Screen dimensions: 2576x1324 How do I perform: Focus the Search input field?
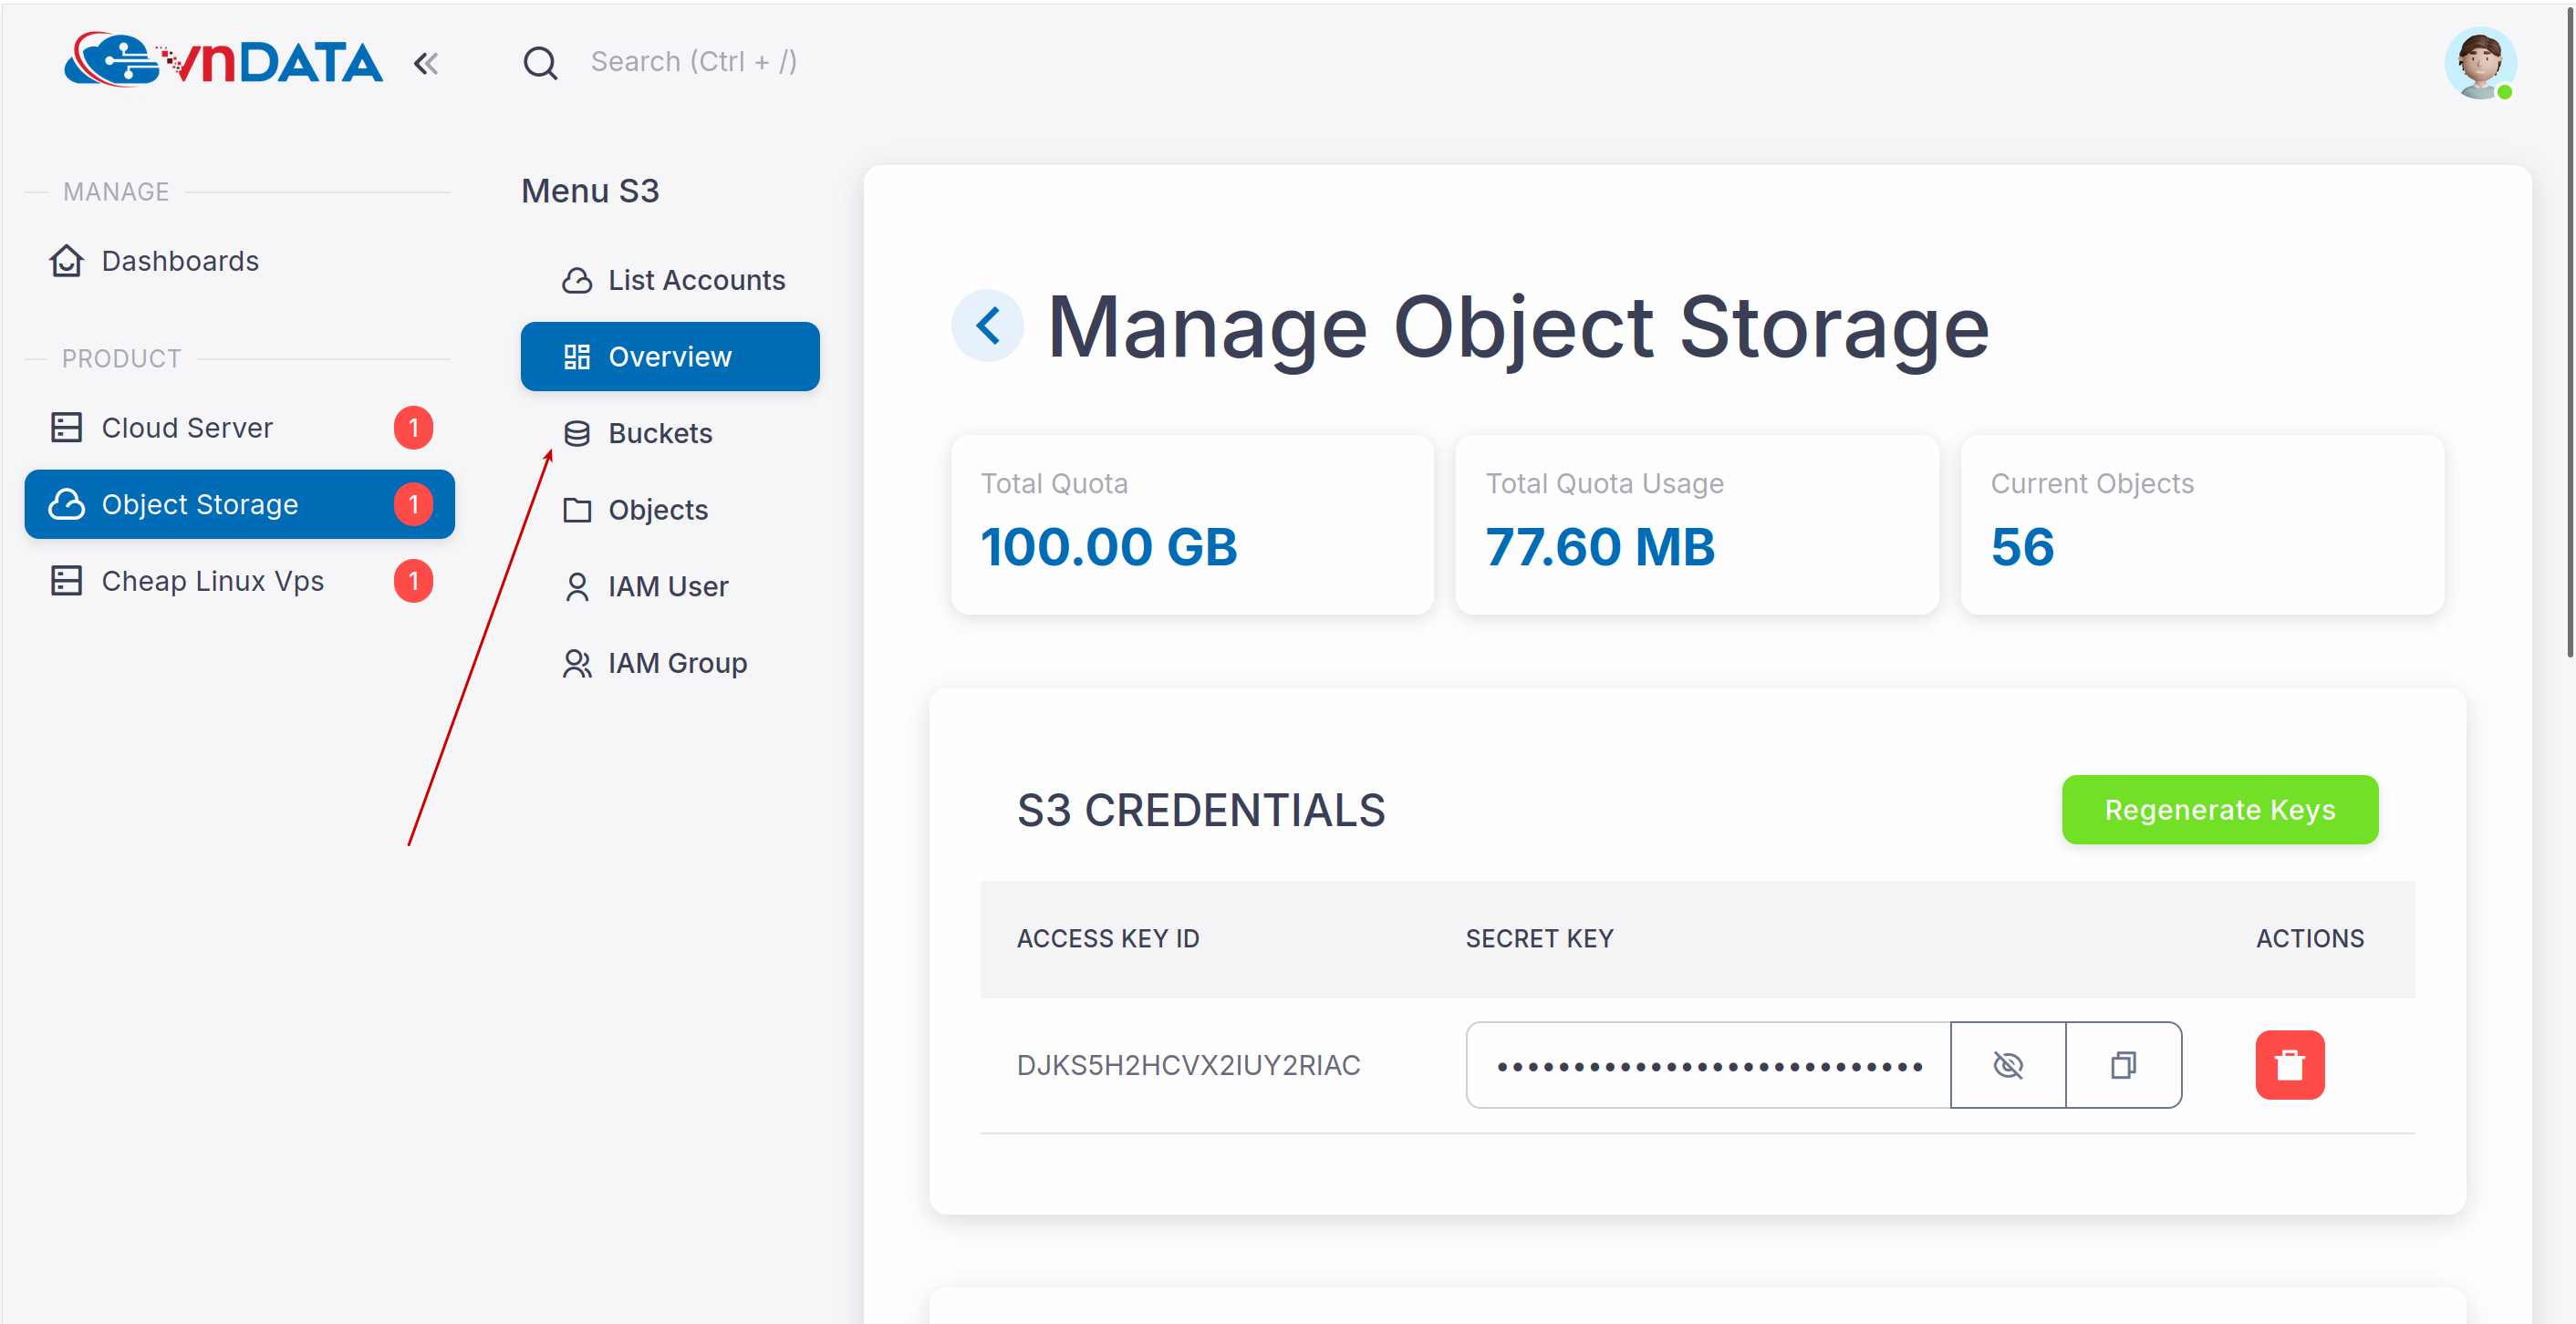pyautogui.click(x=693, y=62)
